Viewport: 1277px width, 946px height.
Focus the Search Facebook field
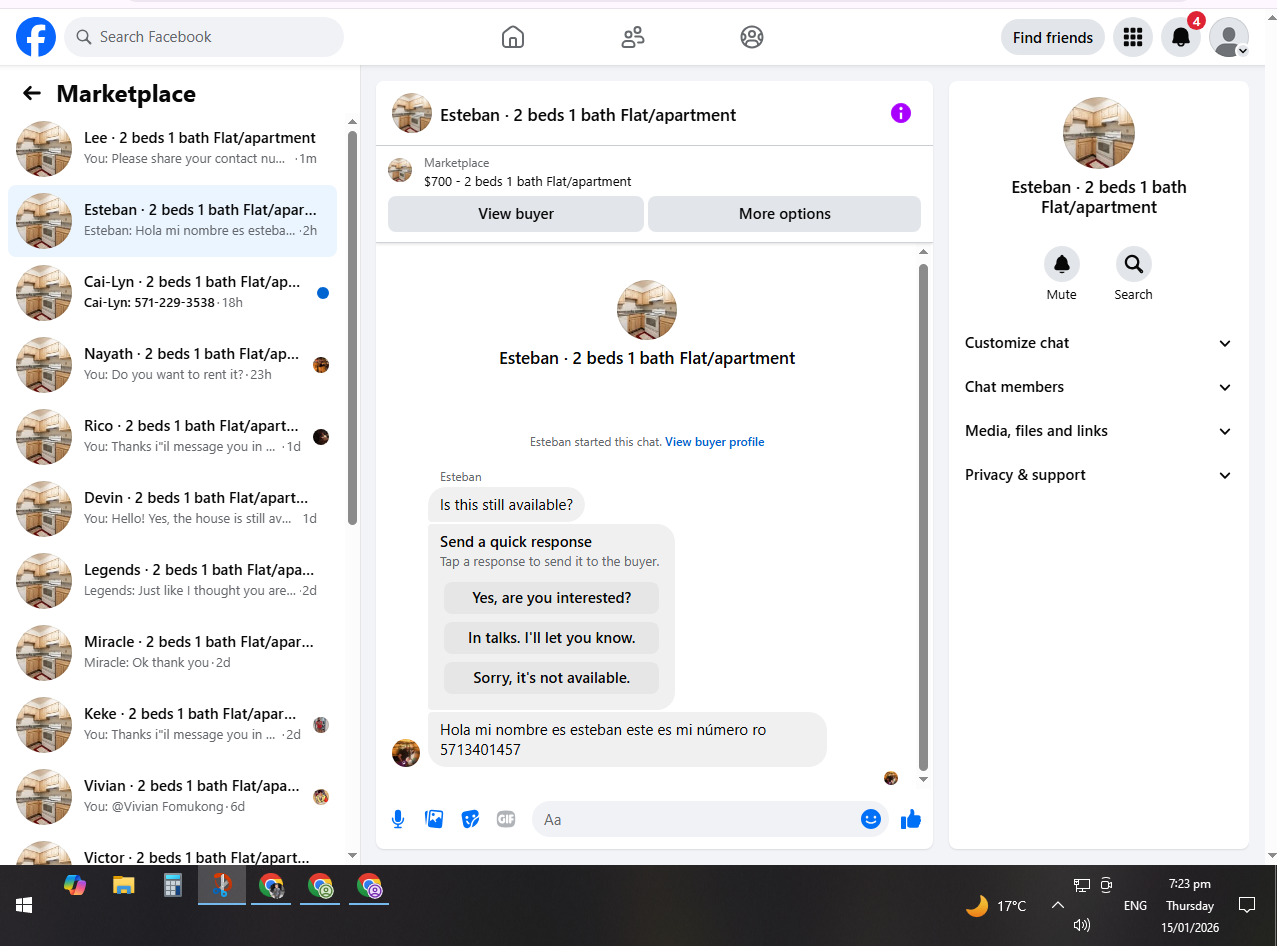[x=204, y=37]
